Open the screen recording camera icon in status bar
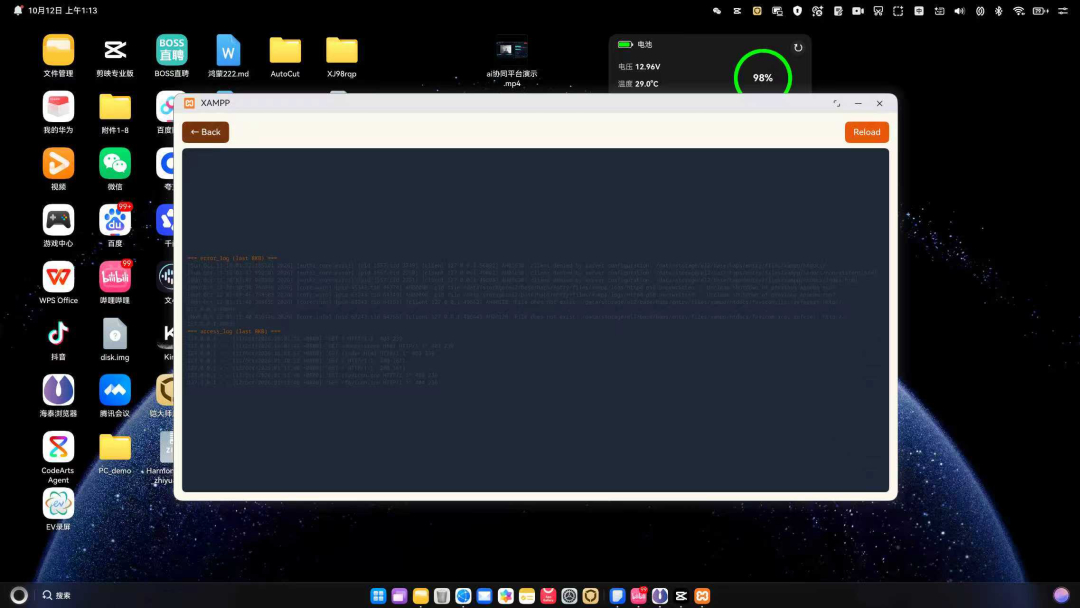 [858, 11]
